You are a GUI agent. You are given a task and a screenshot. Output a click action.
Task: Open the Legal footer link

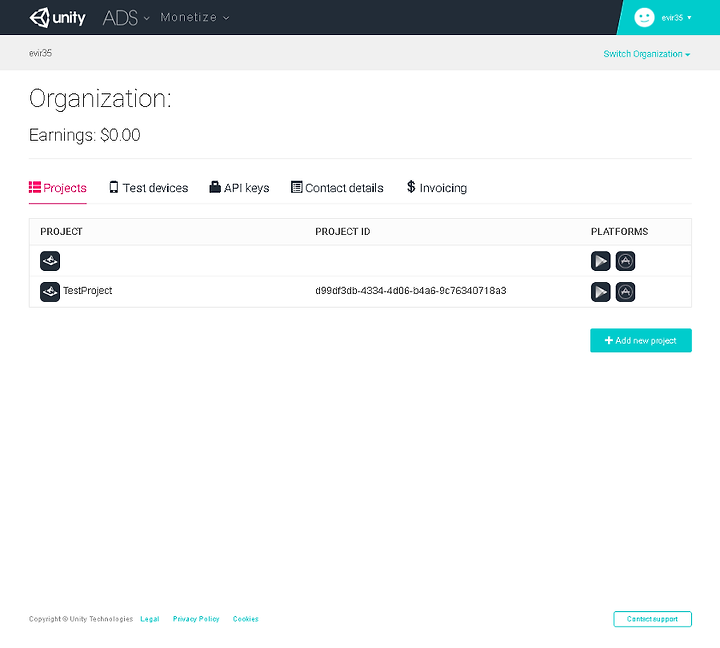[x=150, y=619]
